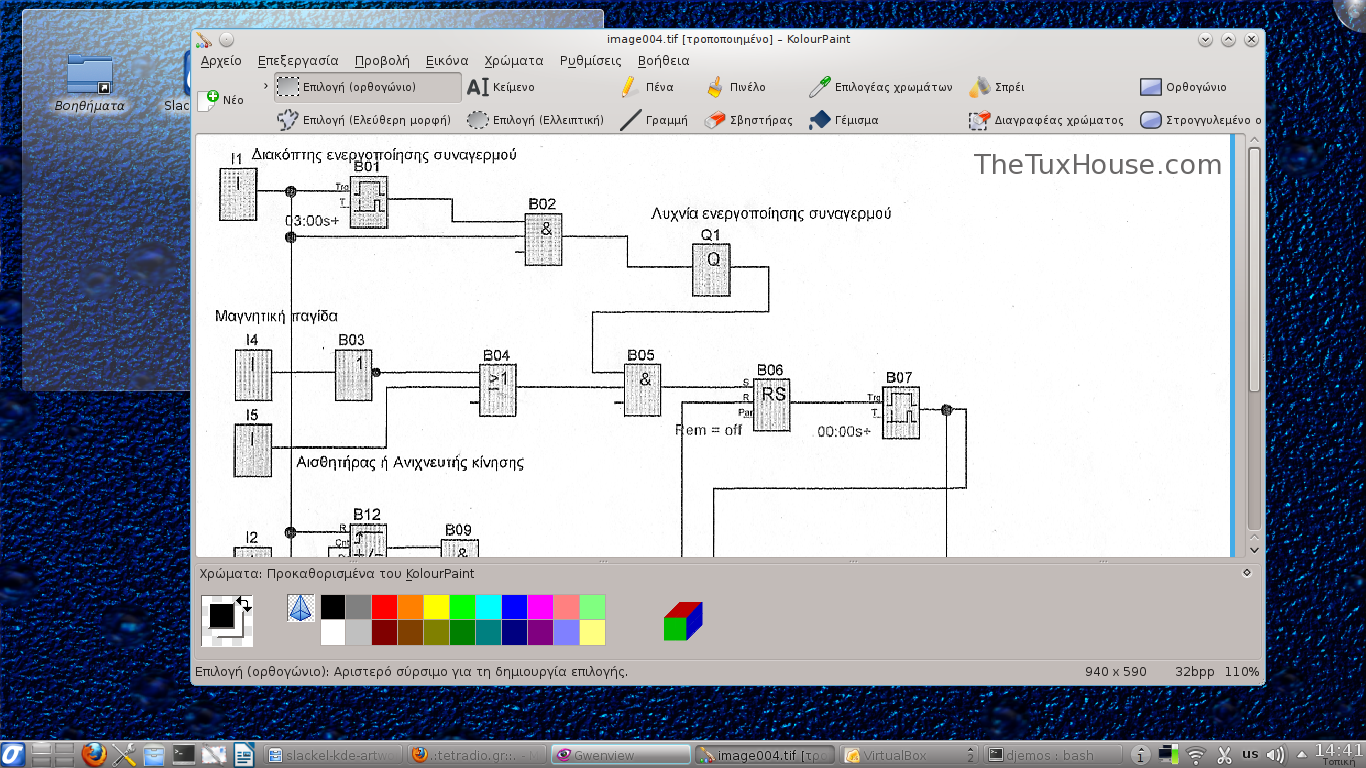This screenshot has width=1366, height=768.
Task: Pick the Eraser tool (Σβηστήρας)
Action: coord(748,120)
